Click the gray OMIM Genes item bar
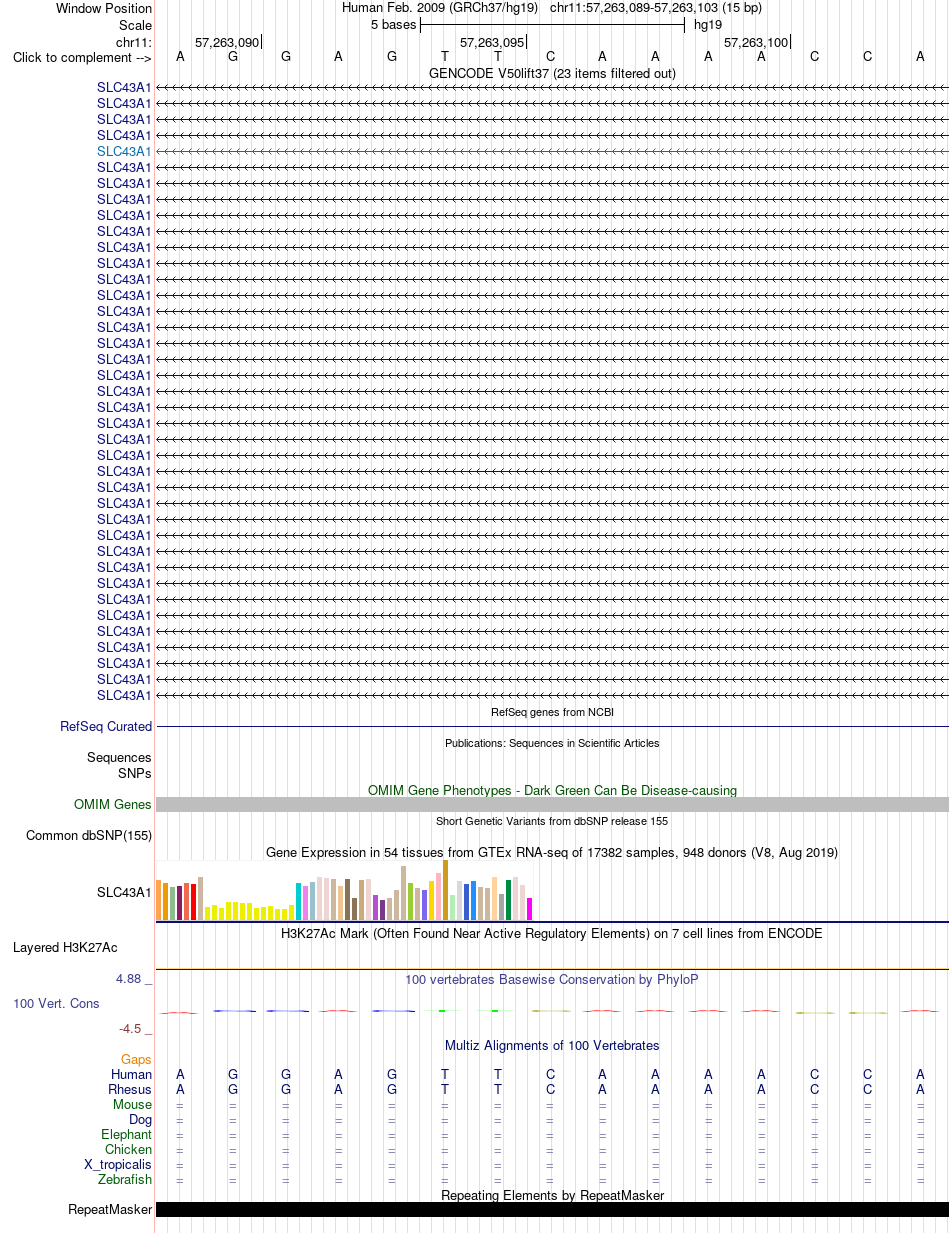The width and height of the screenshot is (950, 1233). point(552,804)
